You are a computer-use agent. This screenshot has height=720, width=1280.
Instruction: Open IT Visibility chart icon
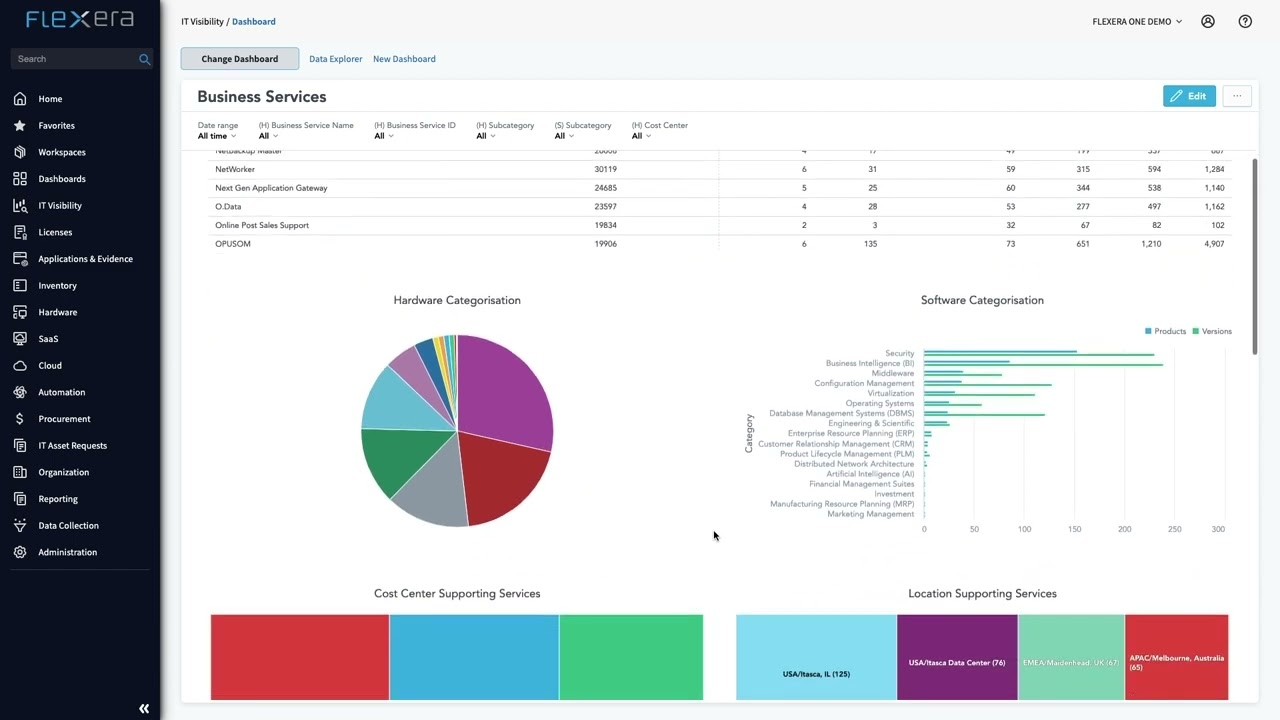[x=20, y=206]
